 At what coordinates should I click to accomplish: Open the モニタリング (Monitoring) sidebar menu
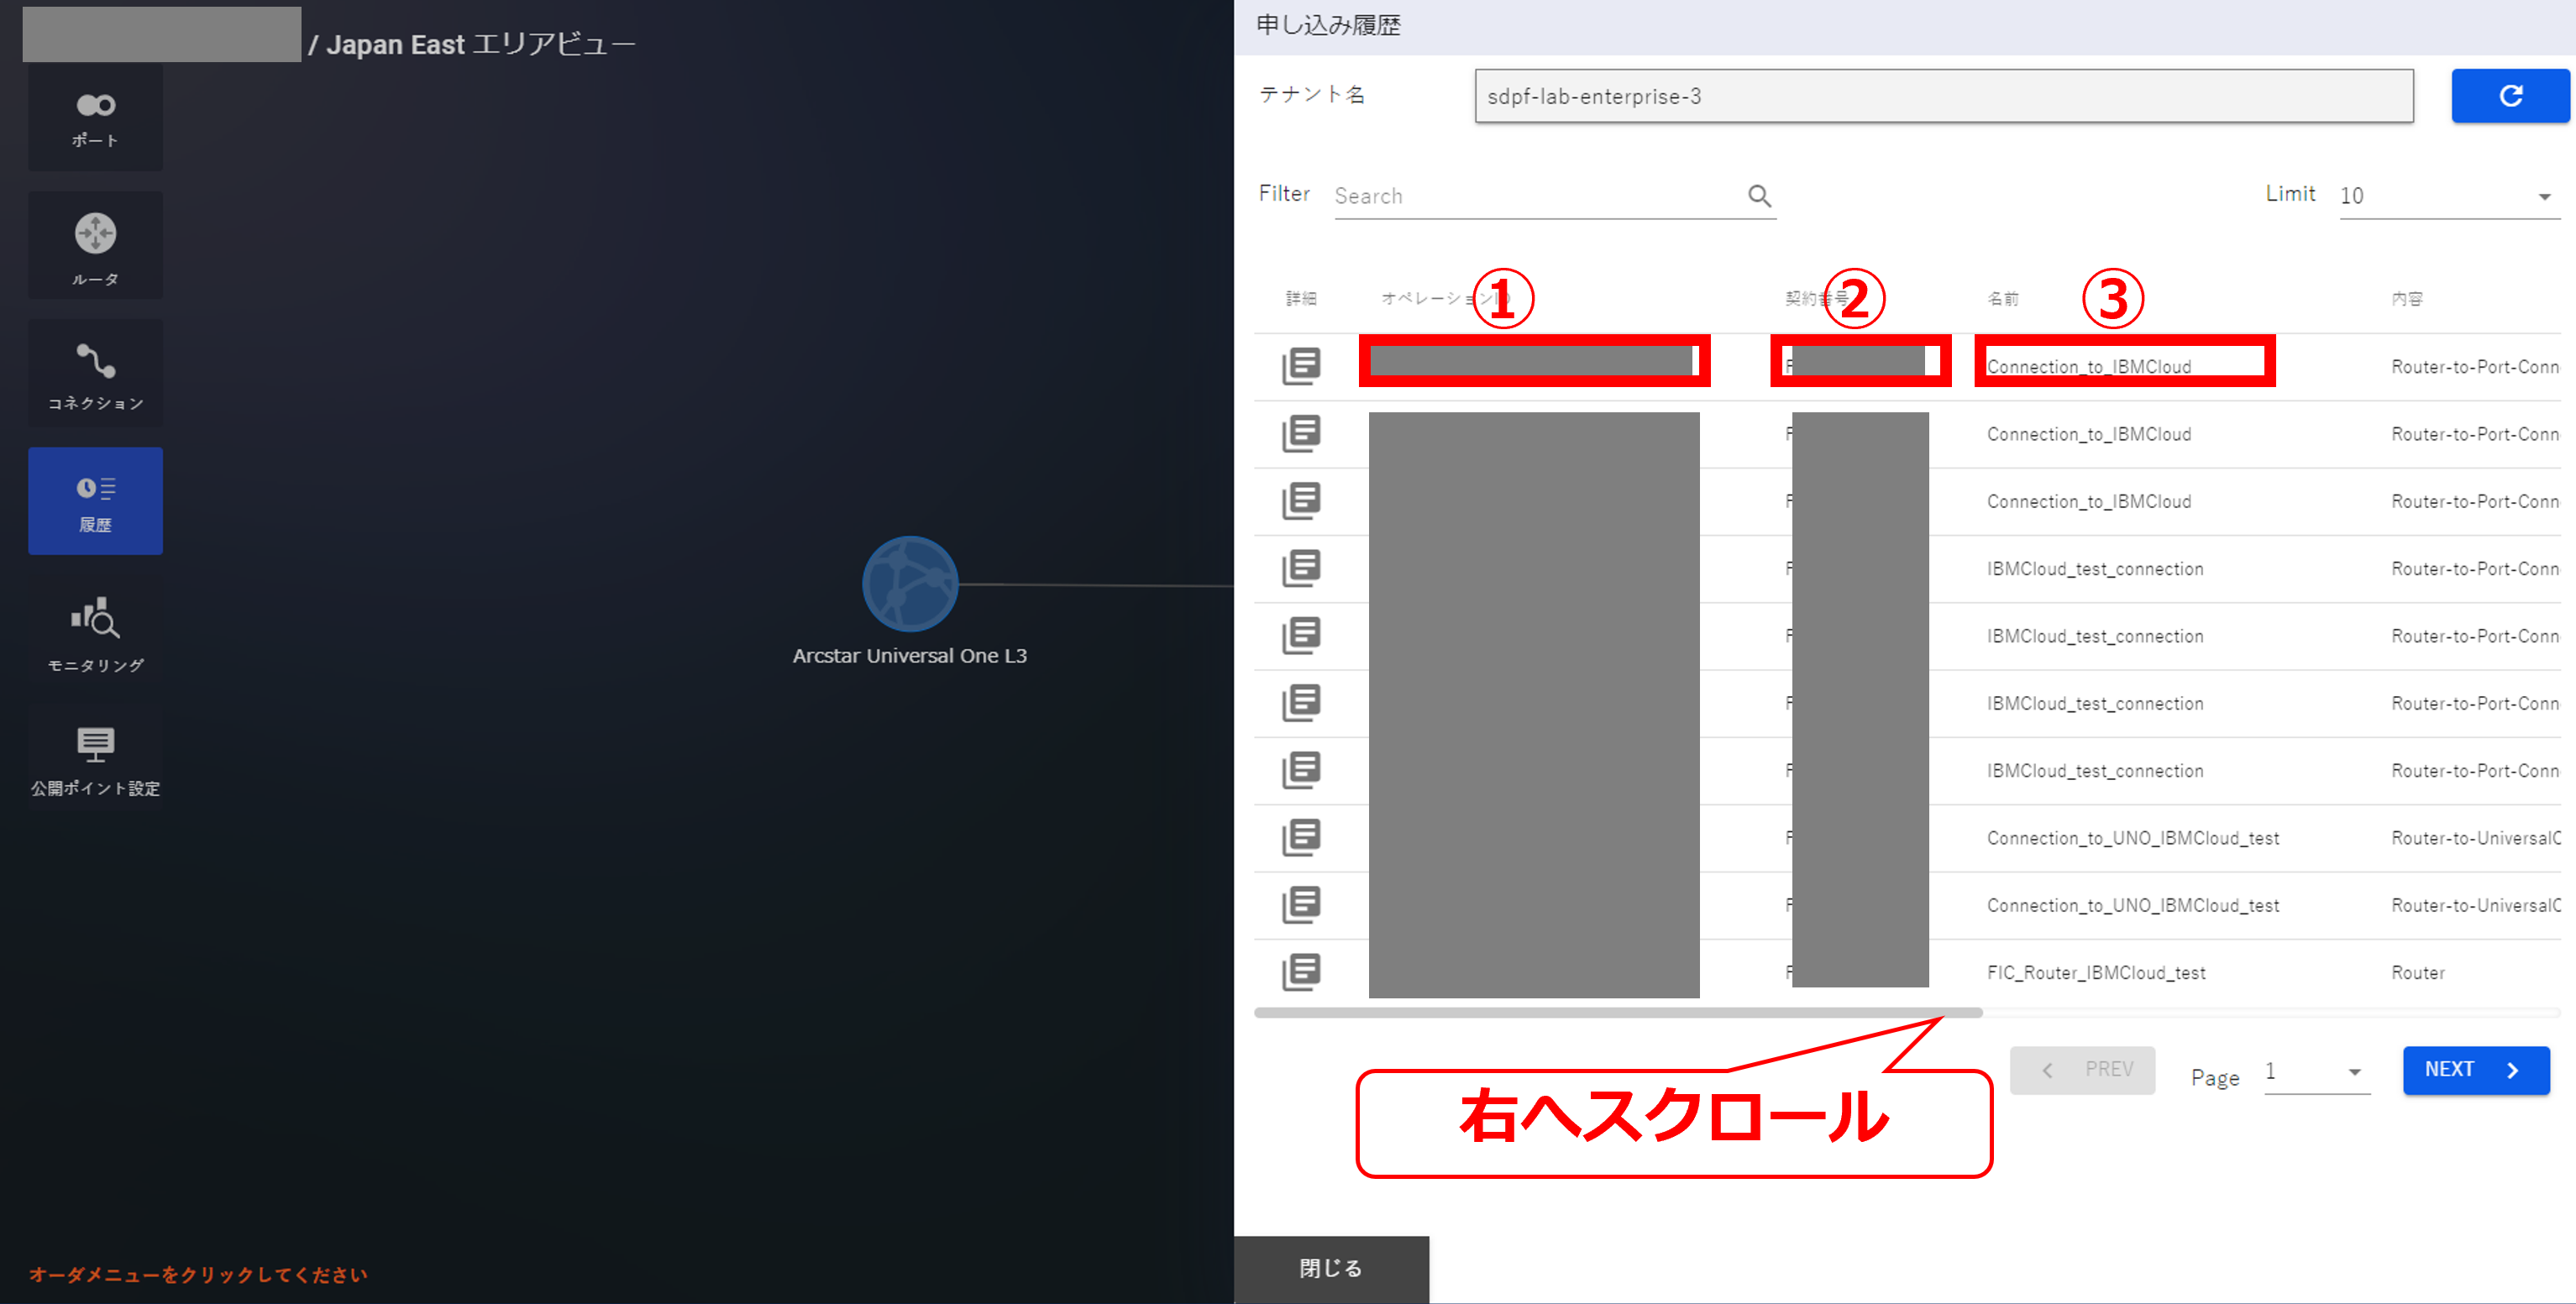[95, 631]
